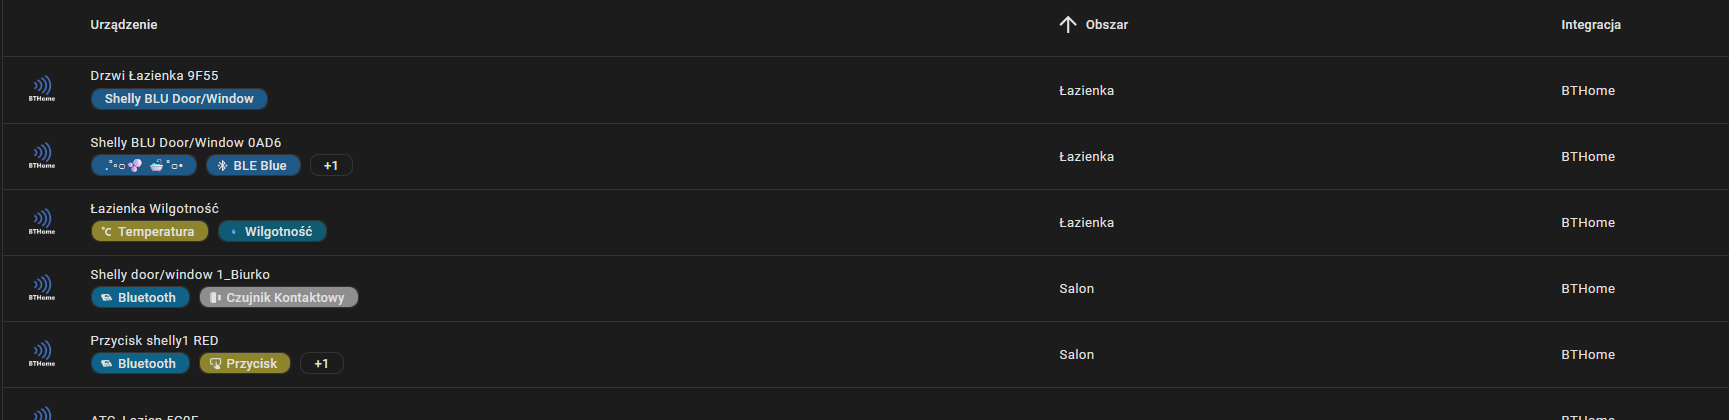Click BTHome icon of Shelly door/window 1_Biurko
The width and height of the screenshot is (1729, 420).
(x=42, y=288)
